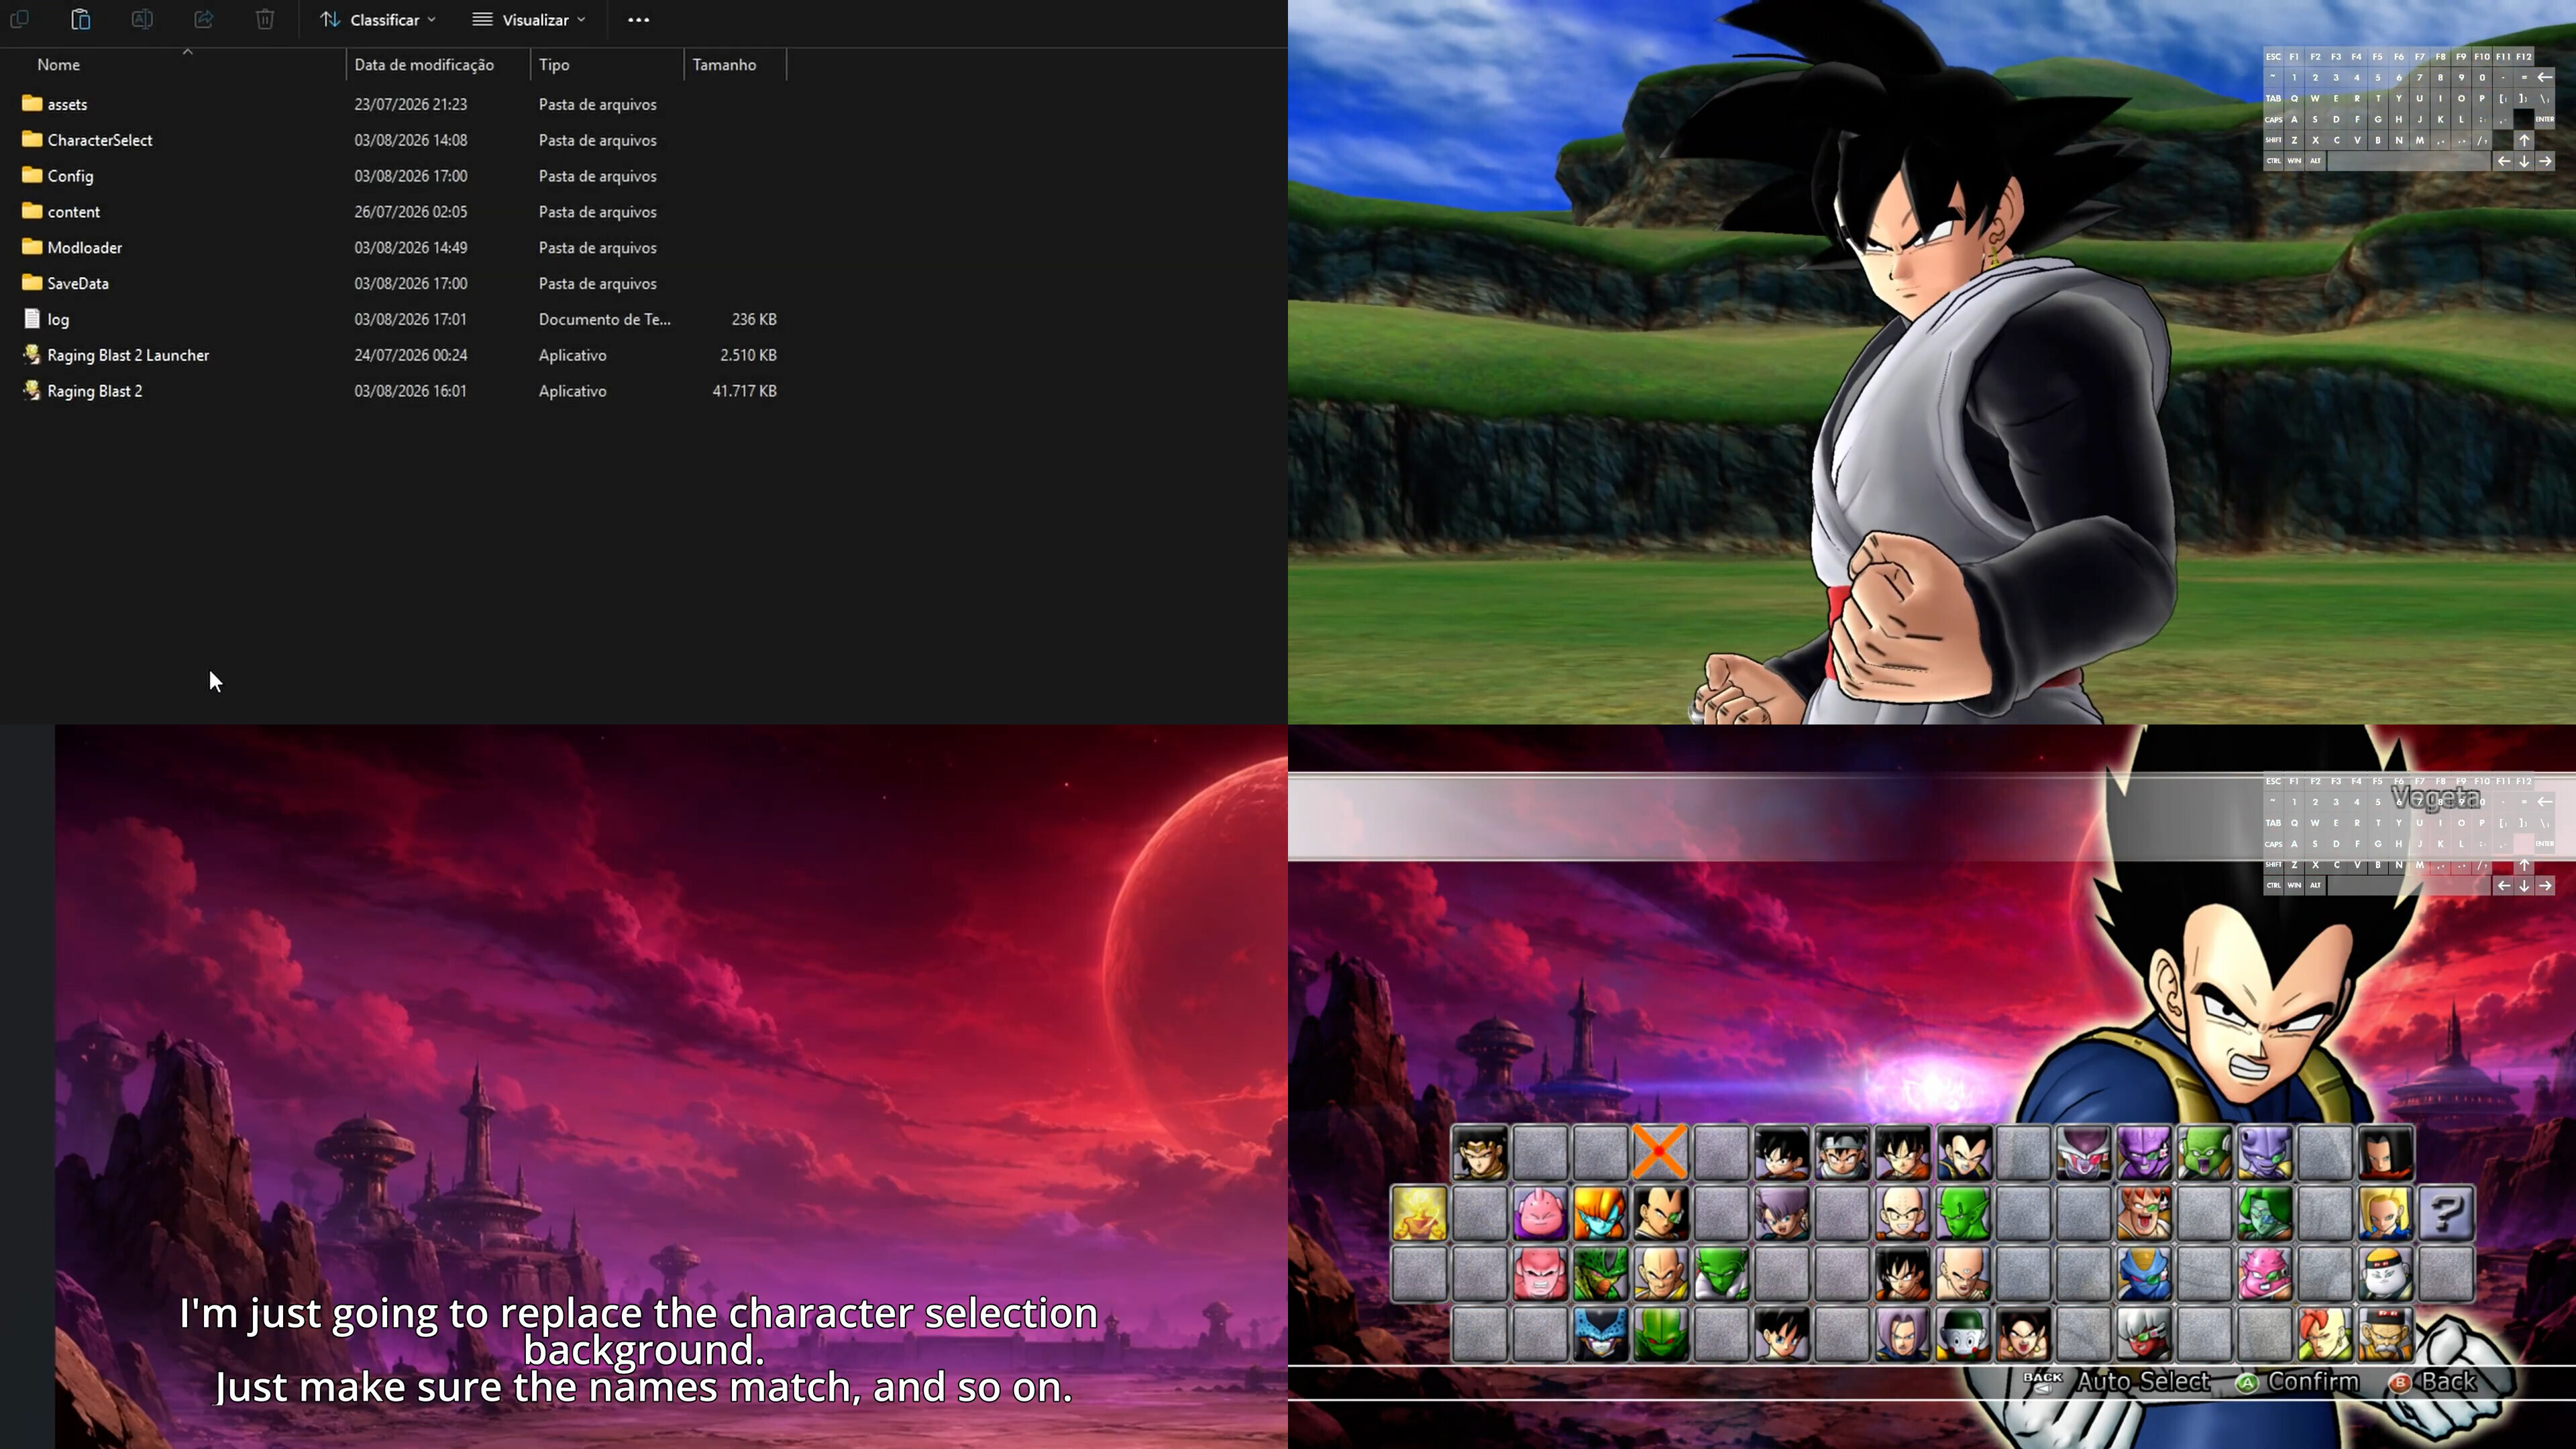Screen dimensions: 2576x1449
Task: Select the log text document icon
Action: pyautogui.click(x=32, y=319)
